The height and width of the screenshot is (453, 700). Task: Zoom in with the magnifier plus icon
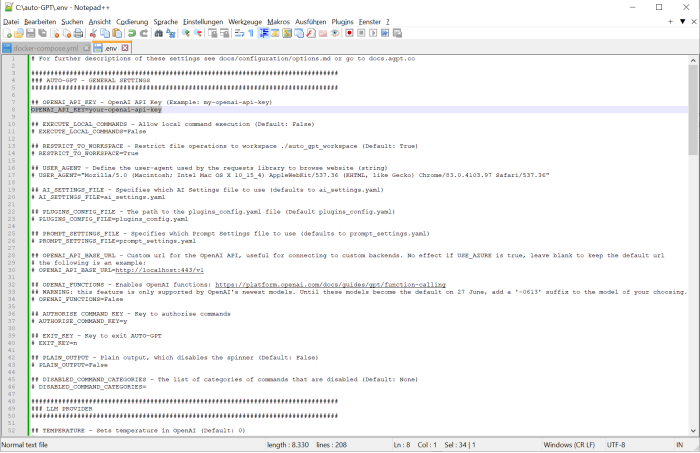[186, 33]
